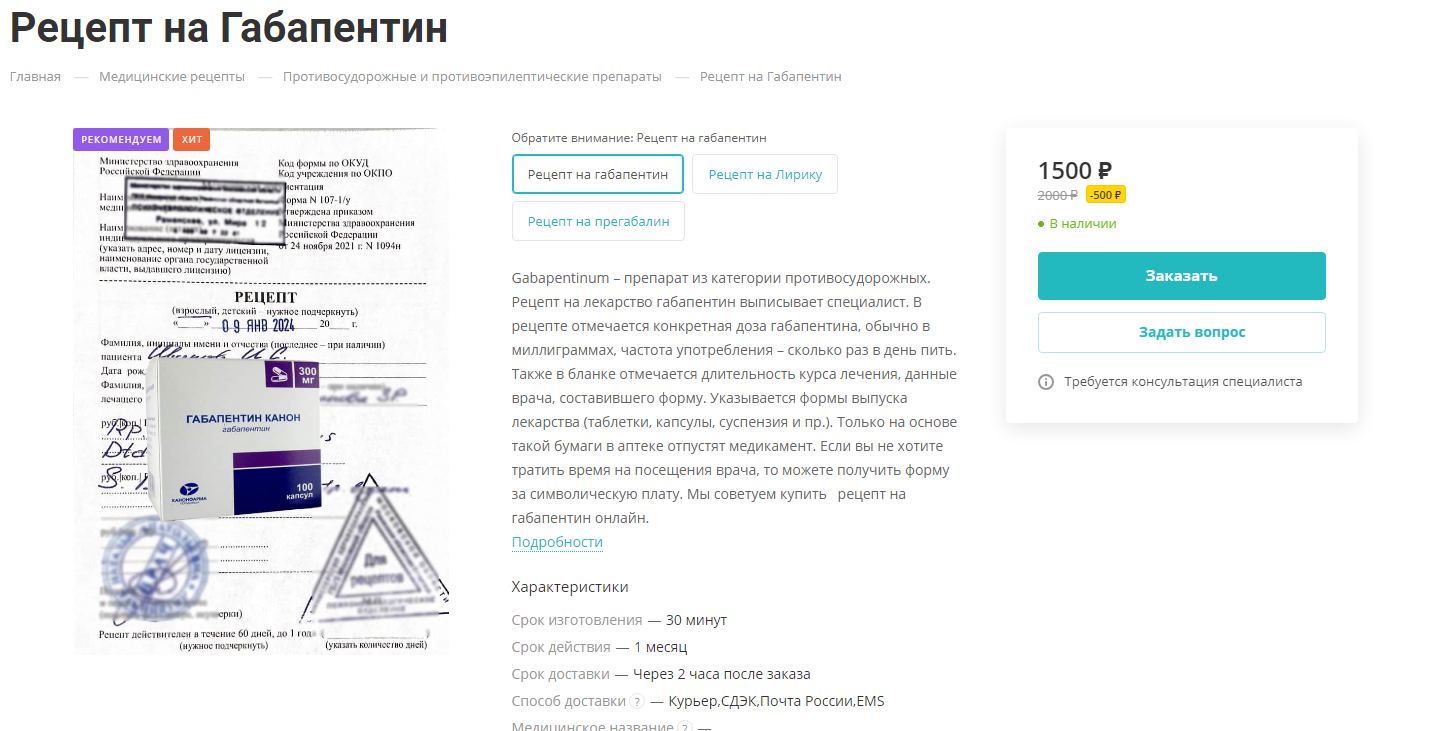This screenshot has width=1439, height=731.
Task: Click the crossed-out old price "2000 ₽"
Action: pyautogui.click(x=1058, y=195)
